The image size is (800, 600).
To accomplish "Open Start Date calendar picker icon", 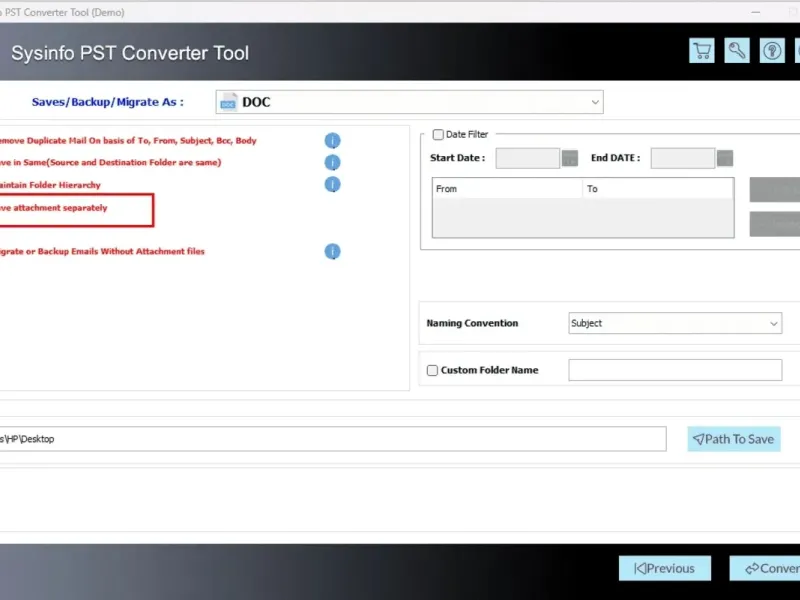I will coord(570,158).
